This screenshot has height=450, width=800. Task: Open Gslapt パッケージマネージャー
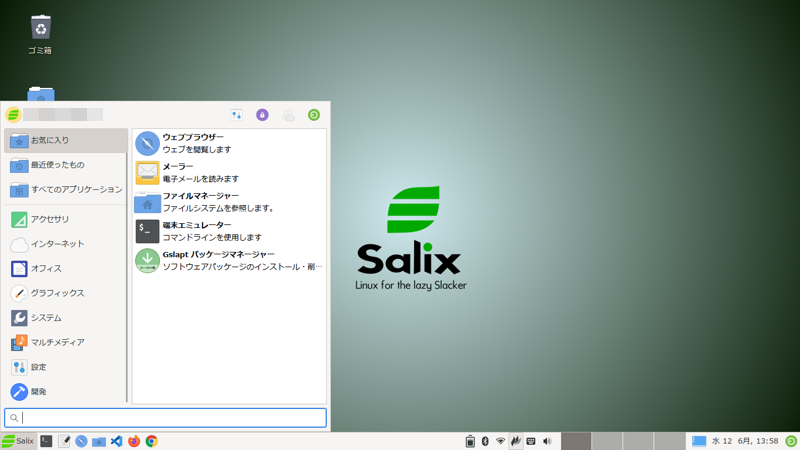229,260
